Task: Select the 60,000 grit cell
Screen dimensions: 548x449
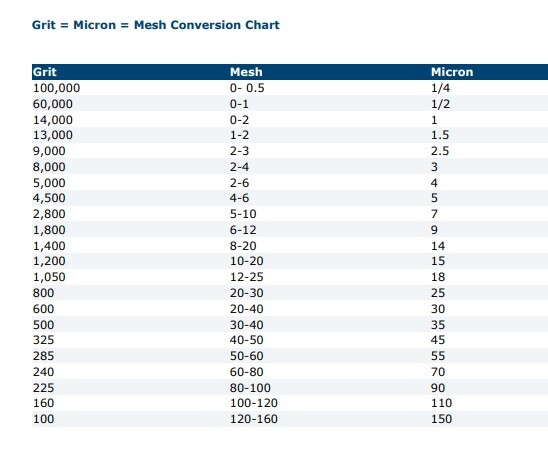Action: [53, 104]
